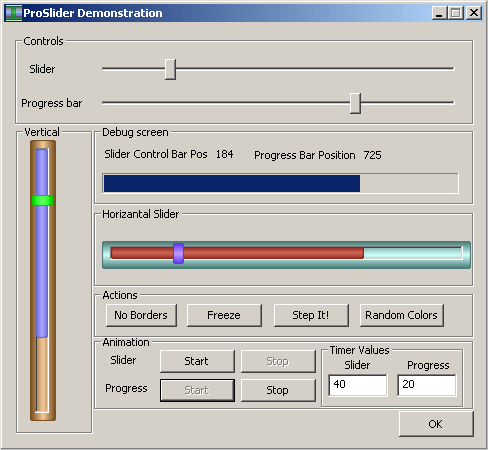488x450 pixels.
Task: Click the dark blue debug progress bar
Action: pos(232,183)
